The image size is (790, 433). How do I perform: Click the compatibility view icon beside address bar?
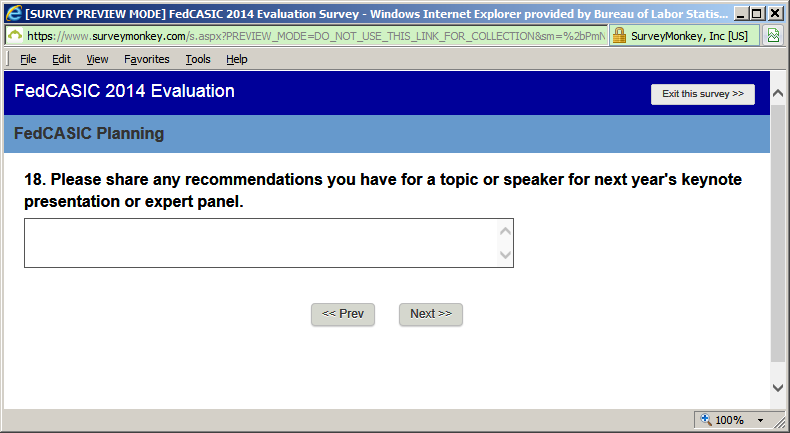point(773,35)
